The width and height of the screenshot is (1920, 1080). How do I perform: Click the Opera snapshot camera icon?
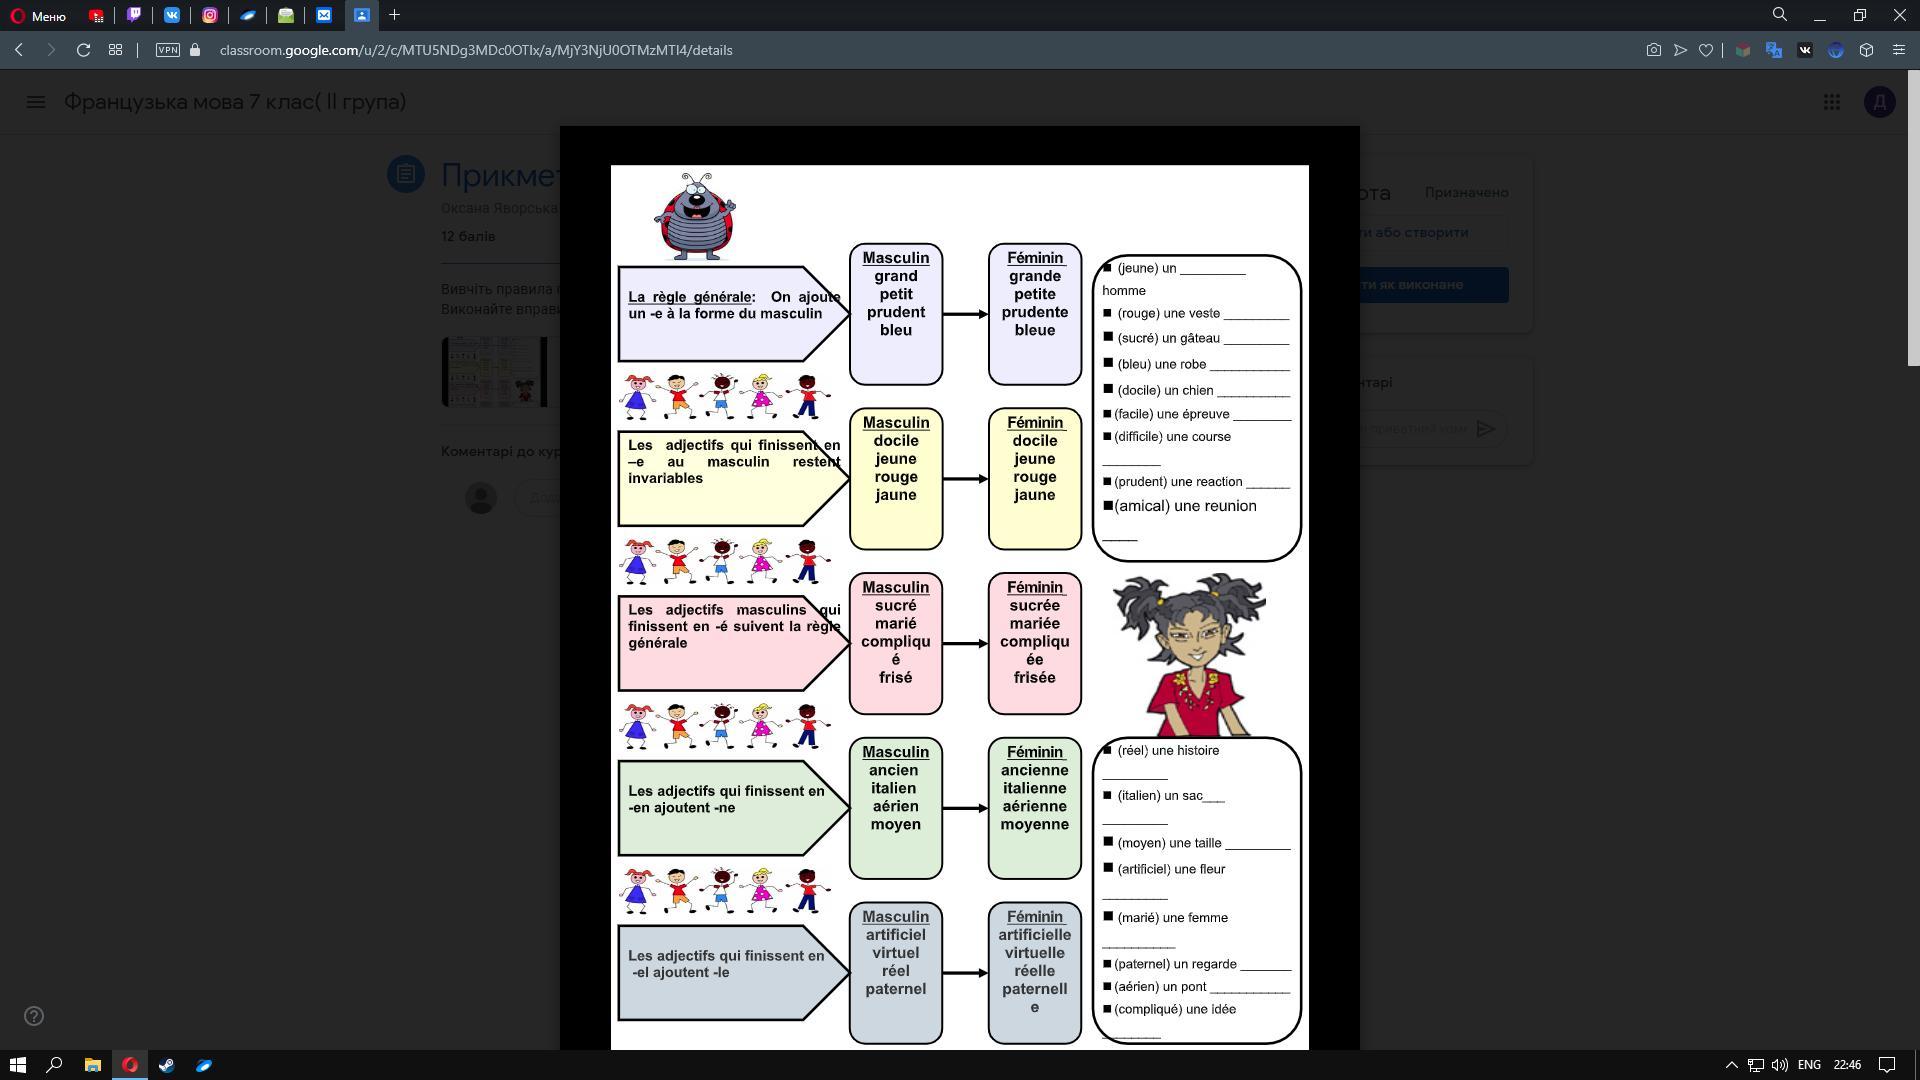(x=1653, y=50)
